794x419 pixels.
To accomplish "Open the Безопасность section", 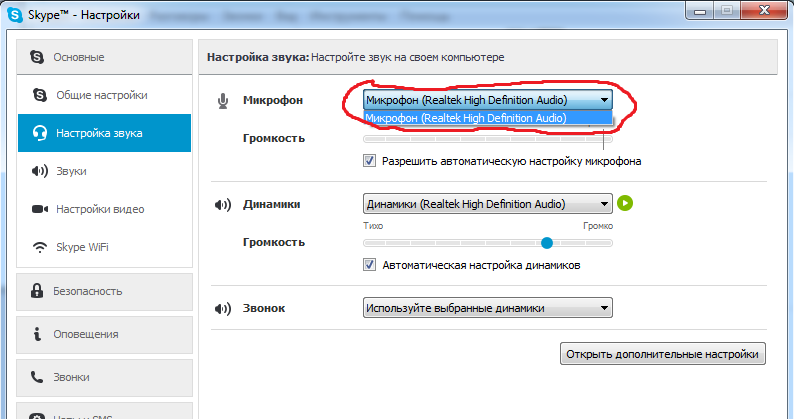I will coord(104,291).
